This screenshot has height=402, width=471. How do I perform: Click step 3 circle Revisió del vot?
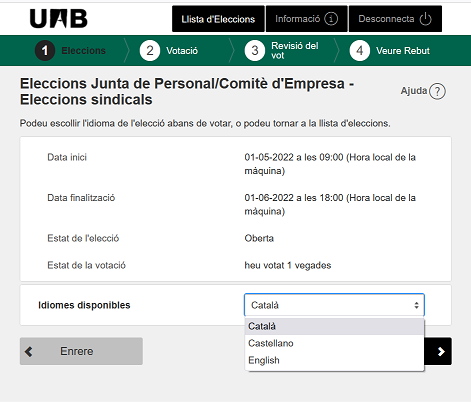click(x=255, y=51)
